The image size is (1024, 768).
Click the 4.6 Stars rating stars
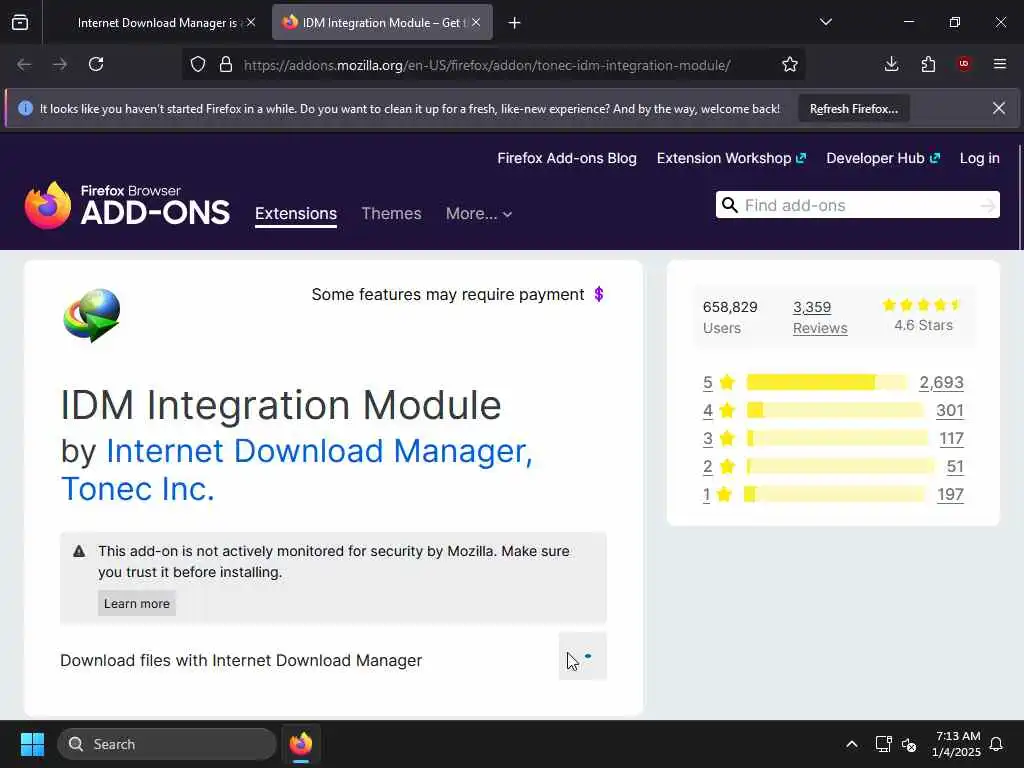[x=922, y=305]
